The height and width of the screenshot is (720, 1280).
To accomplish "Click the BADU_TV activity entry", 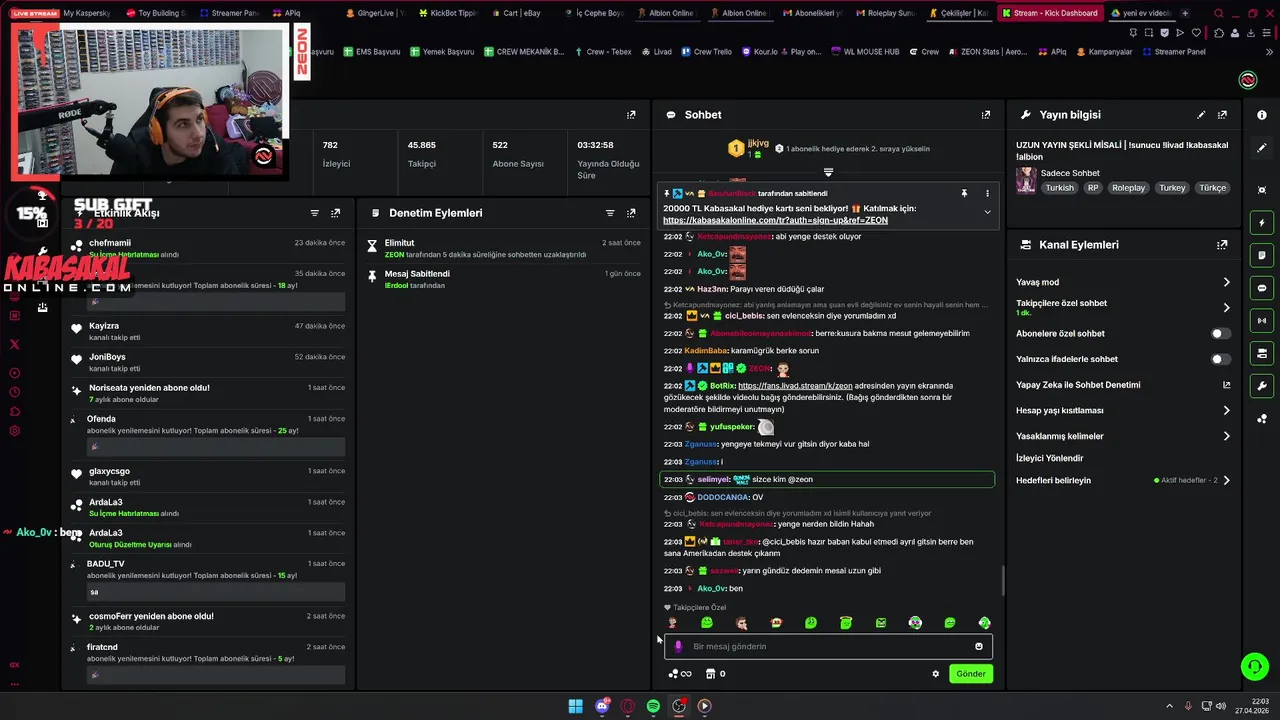I will [206, 577].
